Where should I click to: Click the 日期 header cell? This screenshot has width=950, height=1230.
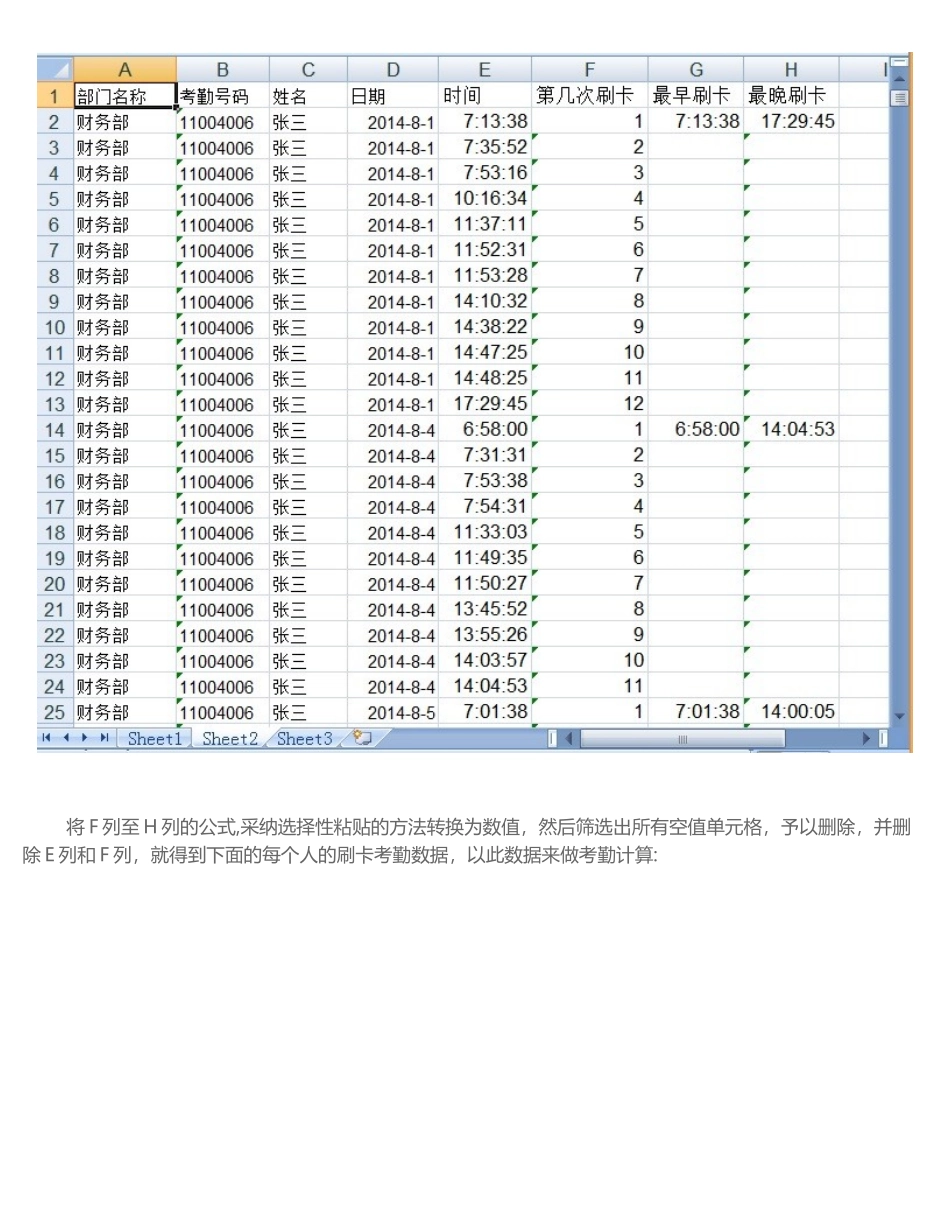point(393,96)
